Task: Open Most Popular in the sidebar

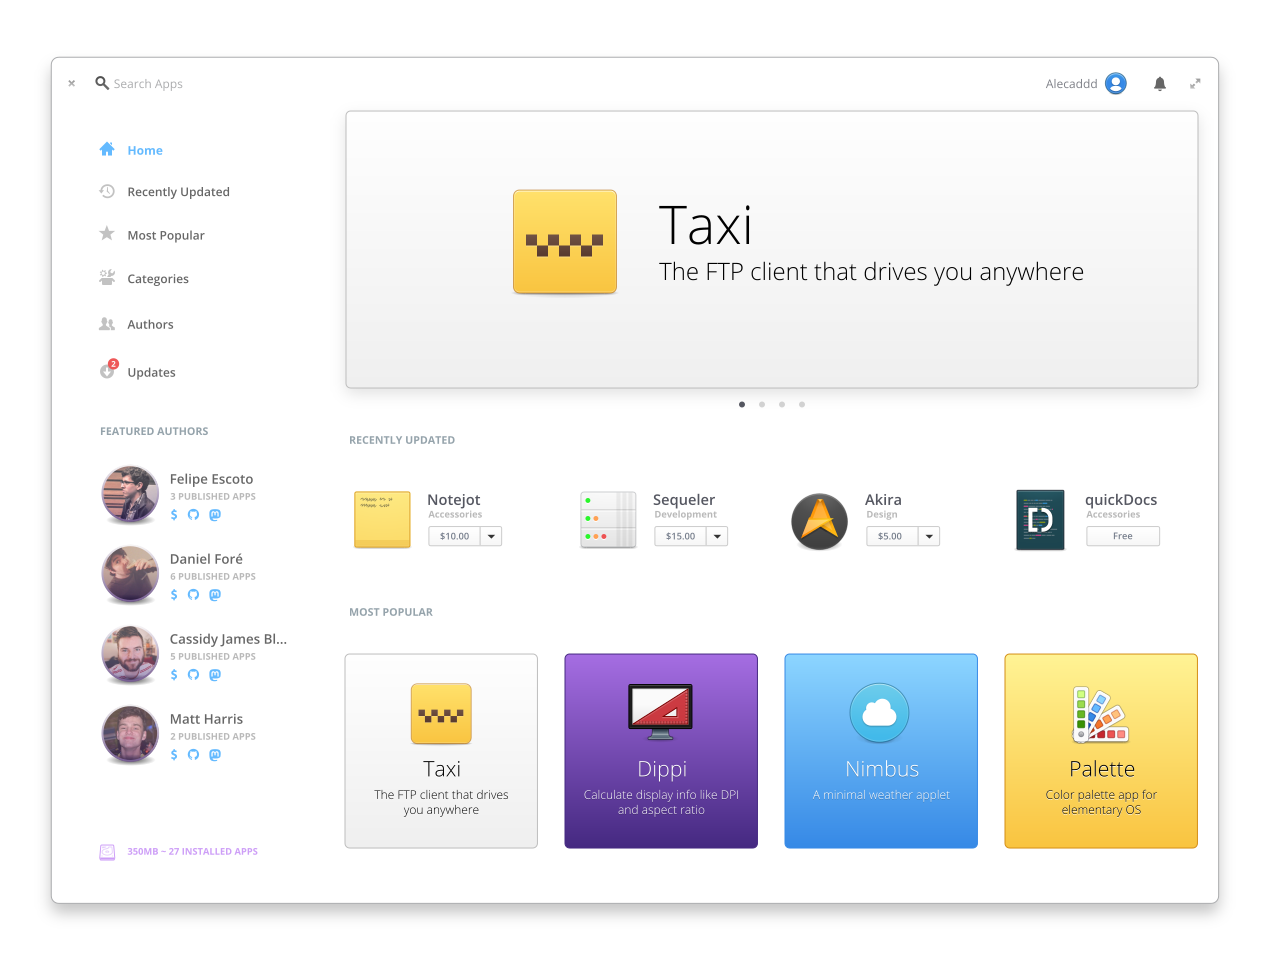Action: pos(152,235)
